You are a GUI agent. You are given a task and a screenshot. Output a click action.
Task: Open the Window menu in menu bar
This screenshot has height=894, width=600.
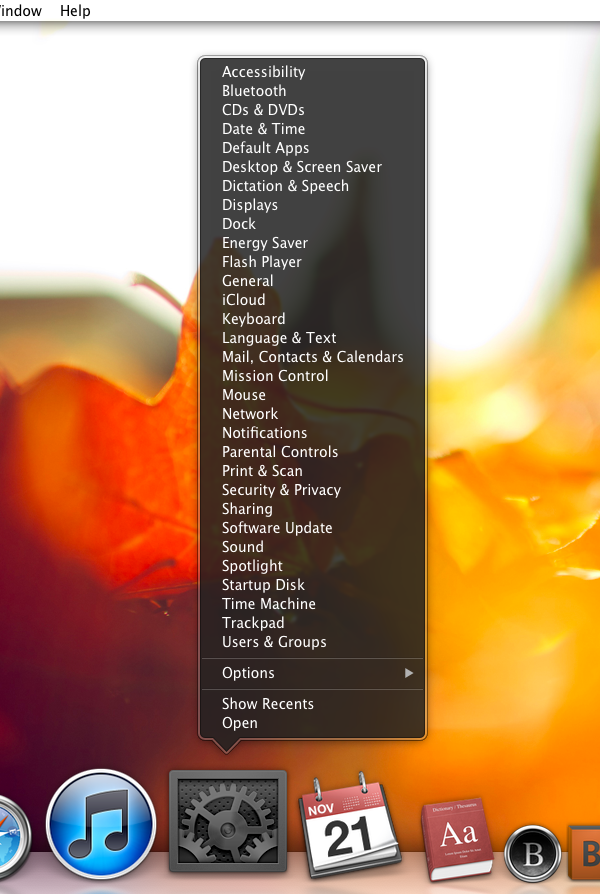(21, 11)
